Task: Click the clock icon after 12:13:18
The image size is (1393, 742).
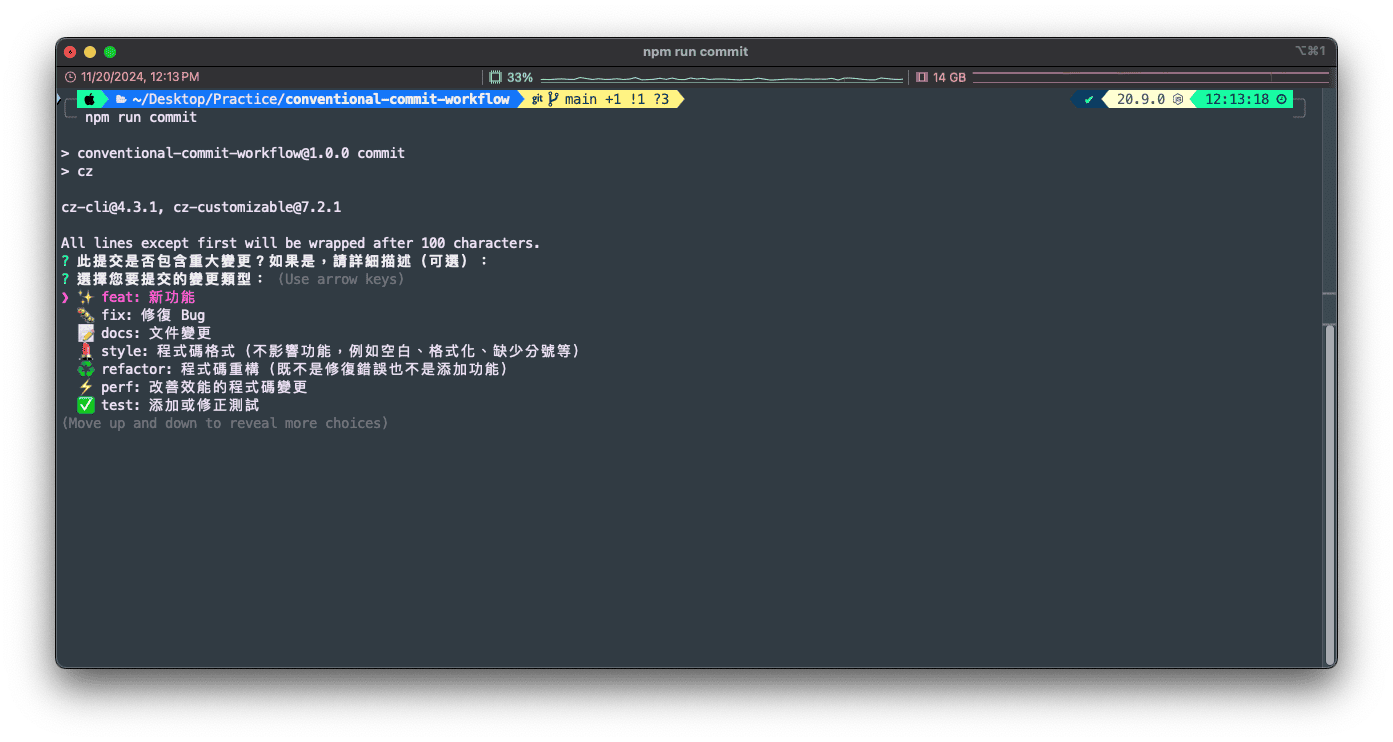Action: [1282, 99]
